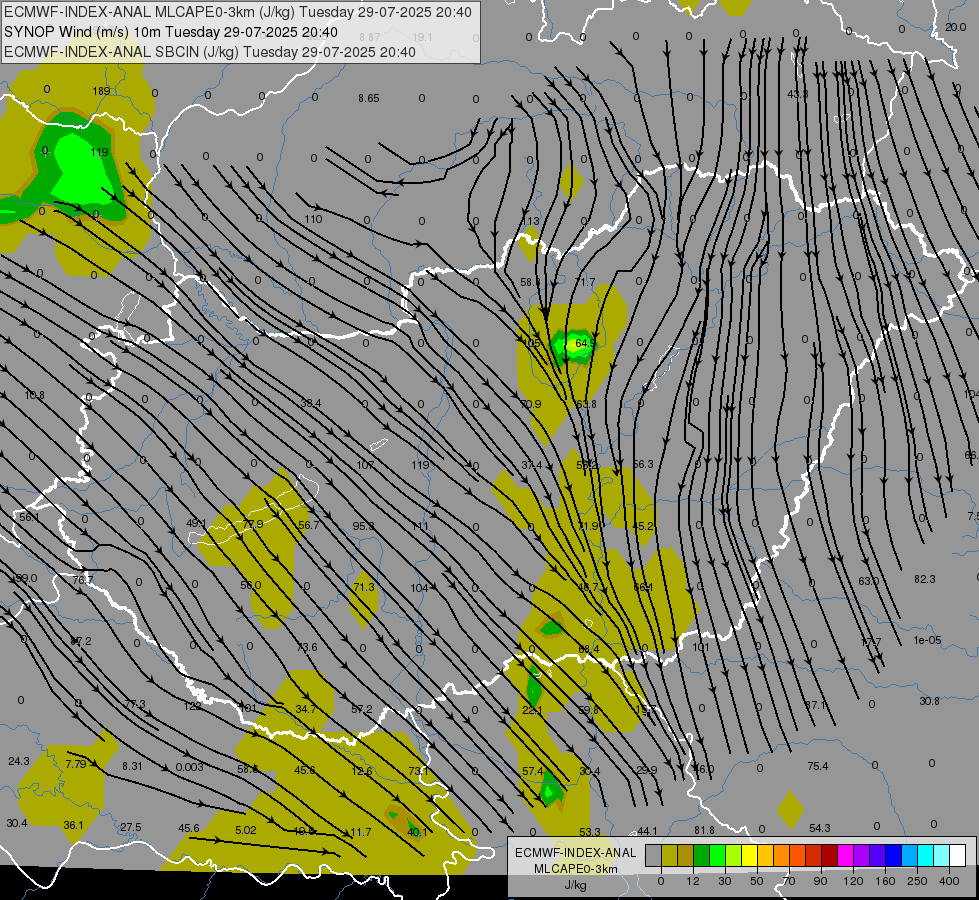Click the map value 189
979x900 pixels.
pos(101,91)
